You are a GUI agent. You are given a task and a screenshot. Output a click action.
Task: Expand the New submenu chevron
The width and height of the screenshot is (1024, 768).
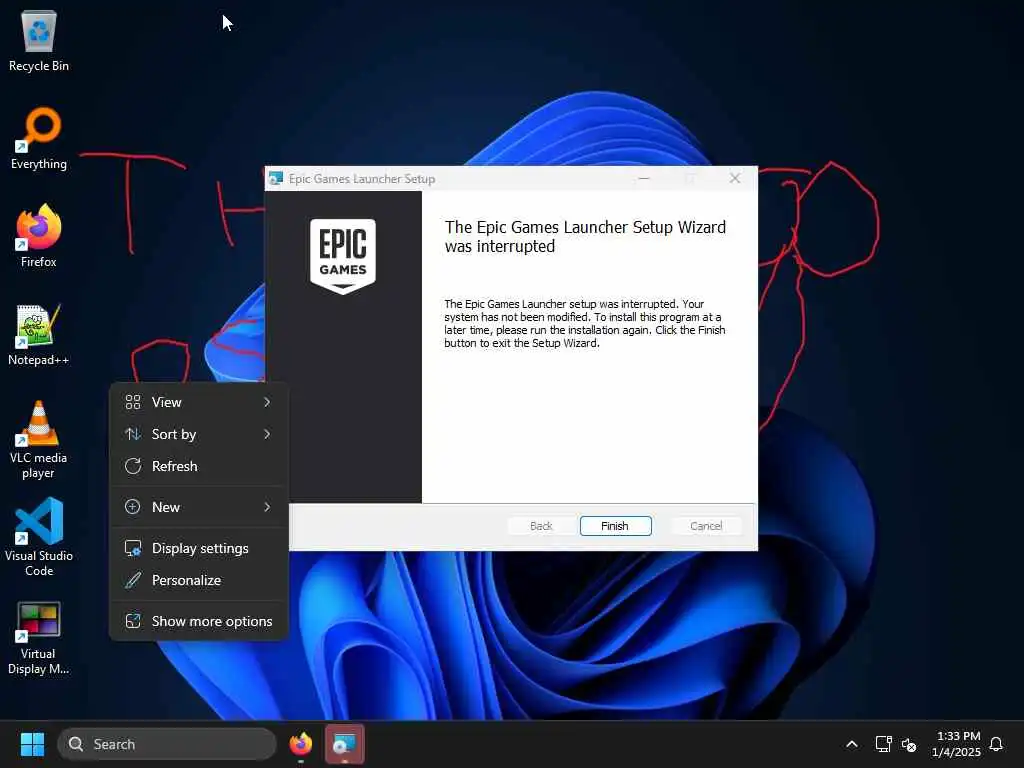coord(267,507)
